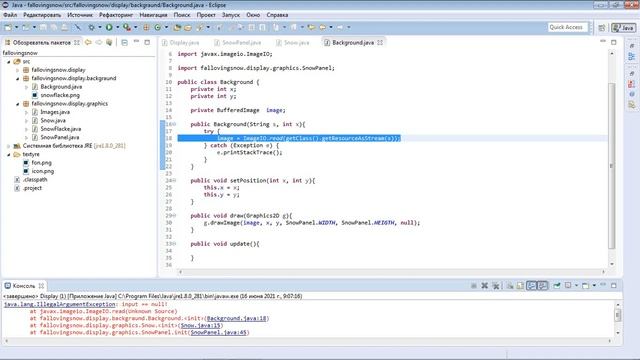Viewport: 640px width, 360px height.
Task: Click the Save All toolbar icon
Action: point(53,27)
